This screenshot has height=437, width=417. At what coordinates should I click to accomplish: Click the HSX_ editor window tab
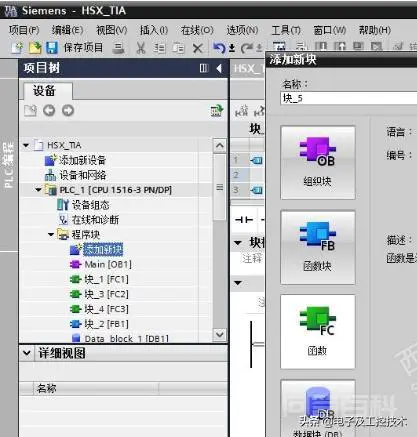click(248, 68)
